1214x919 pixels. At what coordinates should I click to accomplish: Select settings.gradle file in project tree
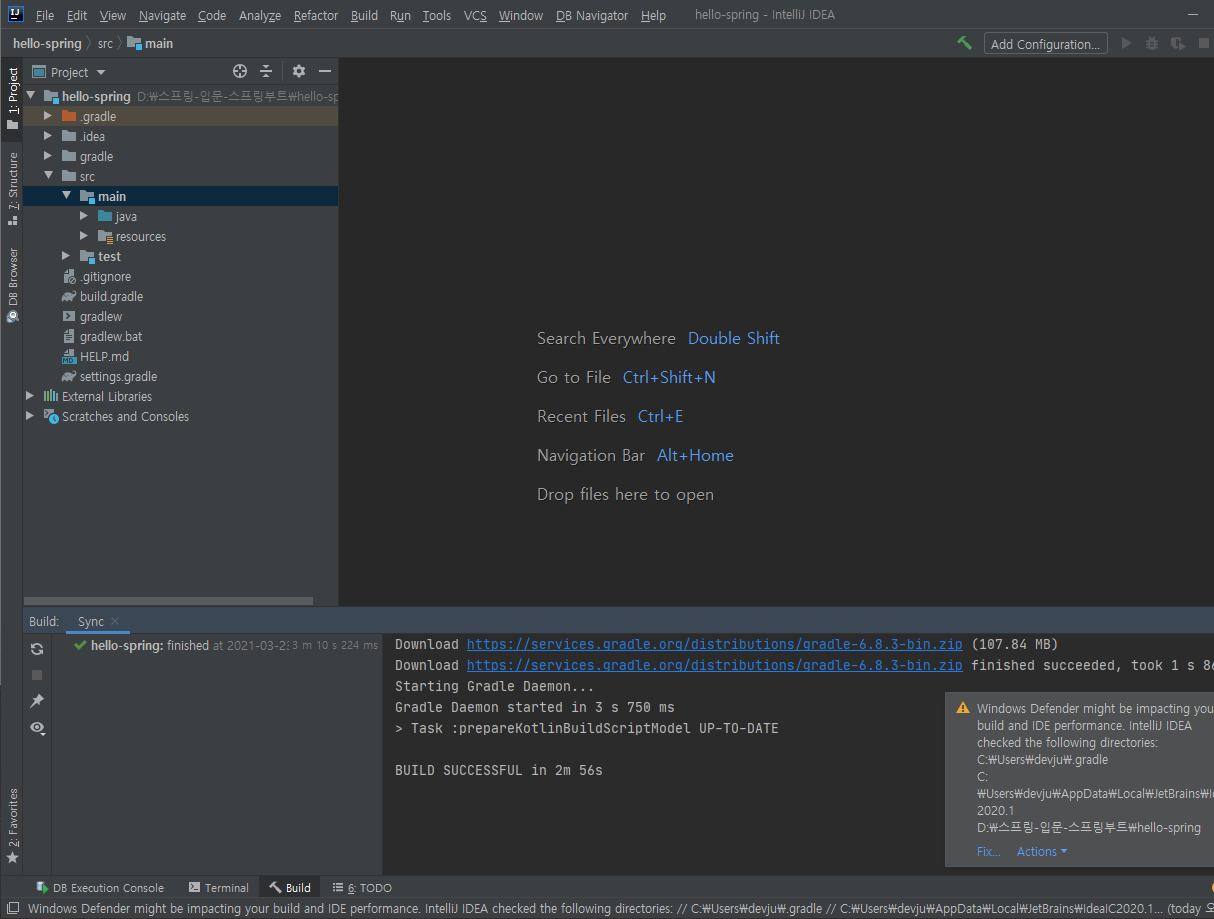pos(118,376)
